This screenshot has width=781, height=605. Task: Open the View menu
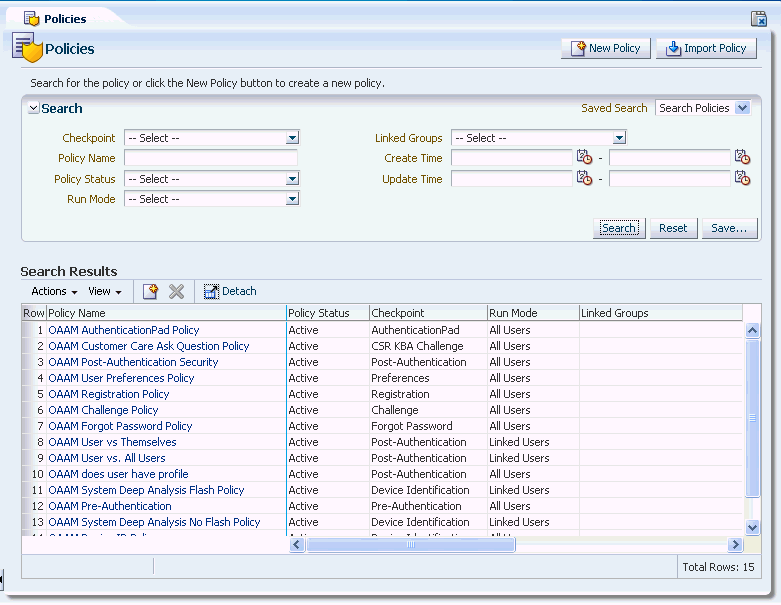(104, 291)
